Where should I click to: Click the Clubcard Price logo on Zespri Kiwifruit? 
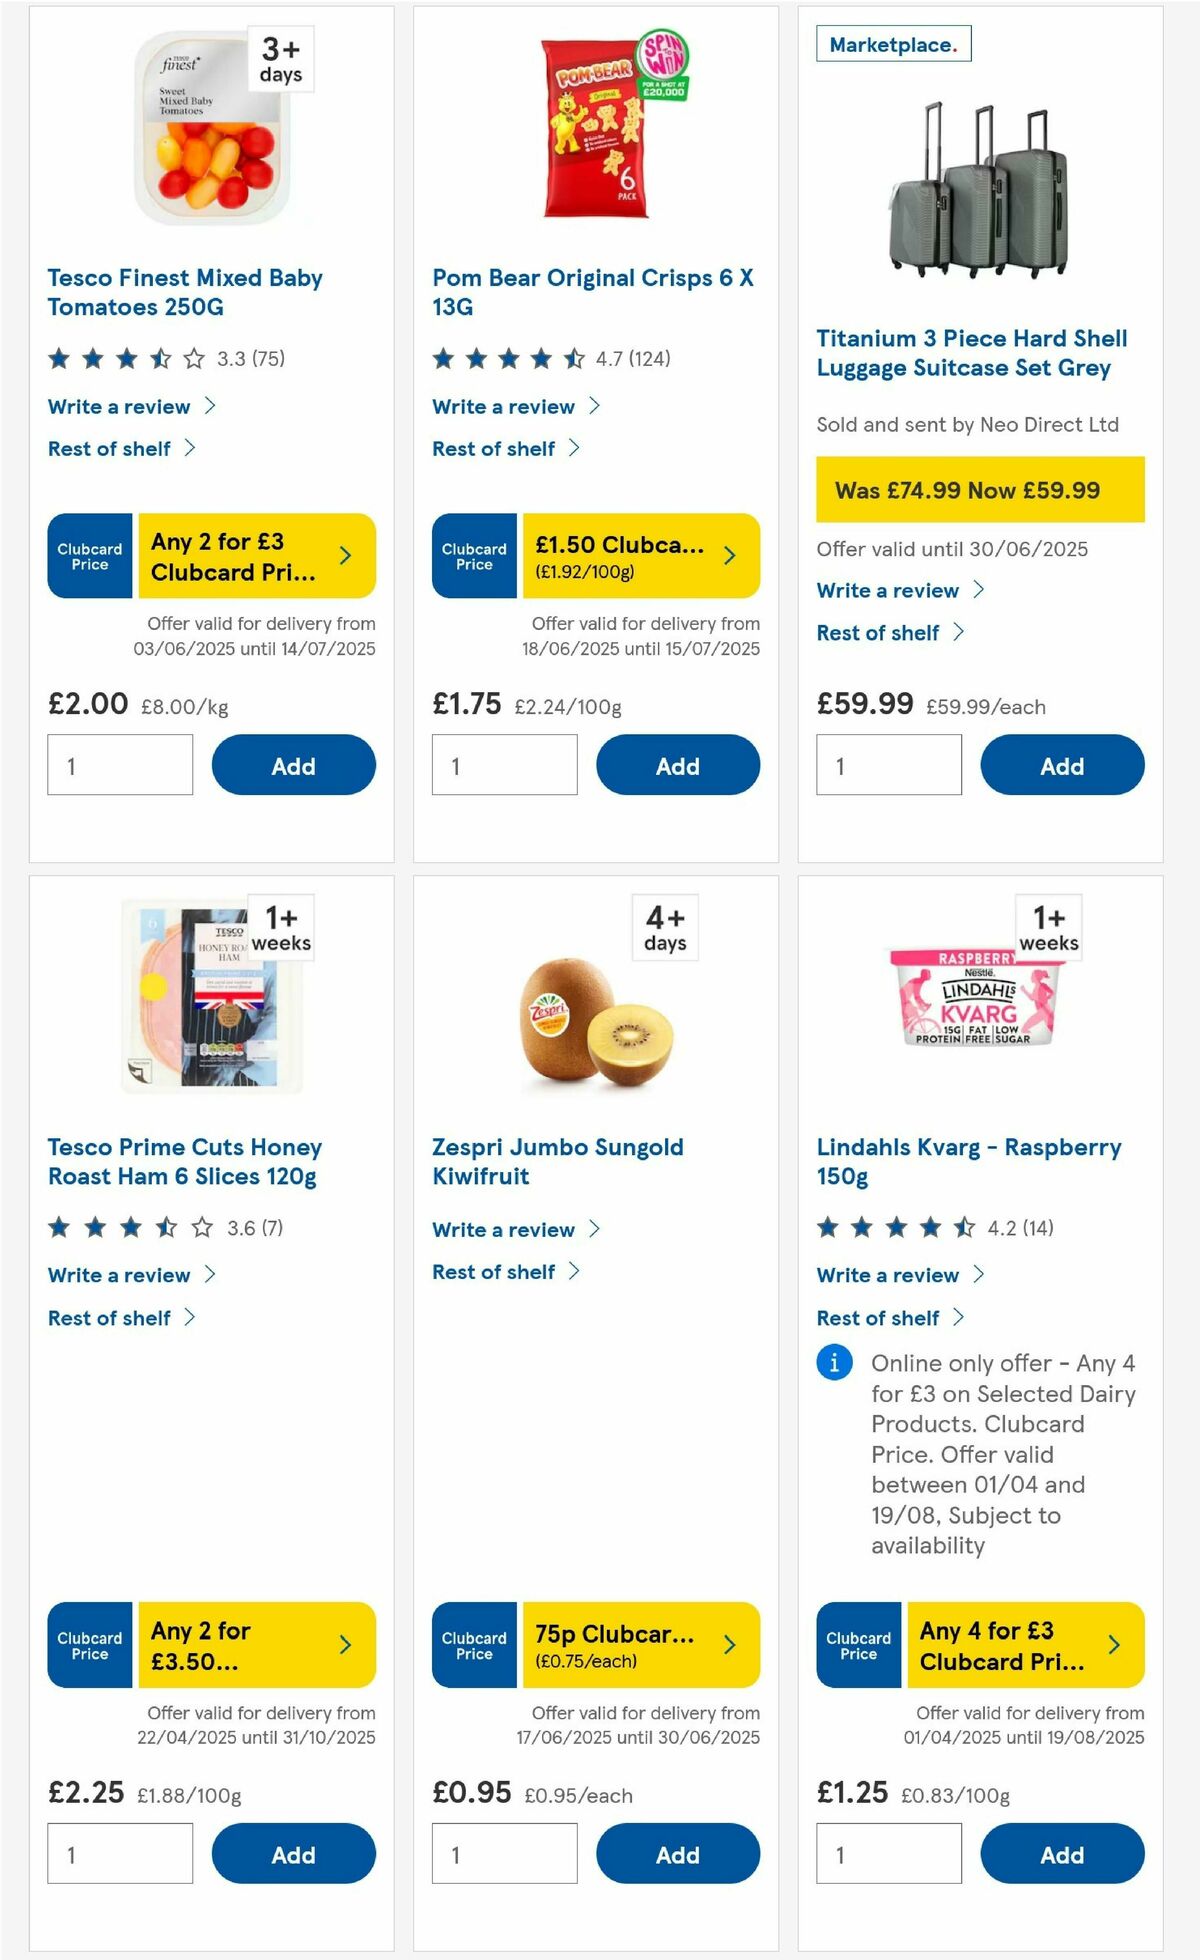473,1646
